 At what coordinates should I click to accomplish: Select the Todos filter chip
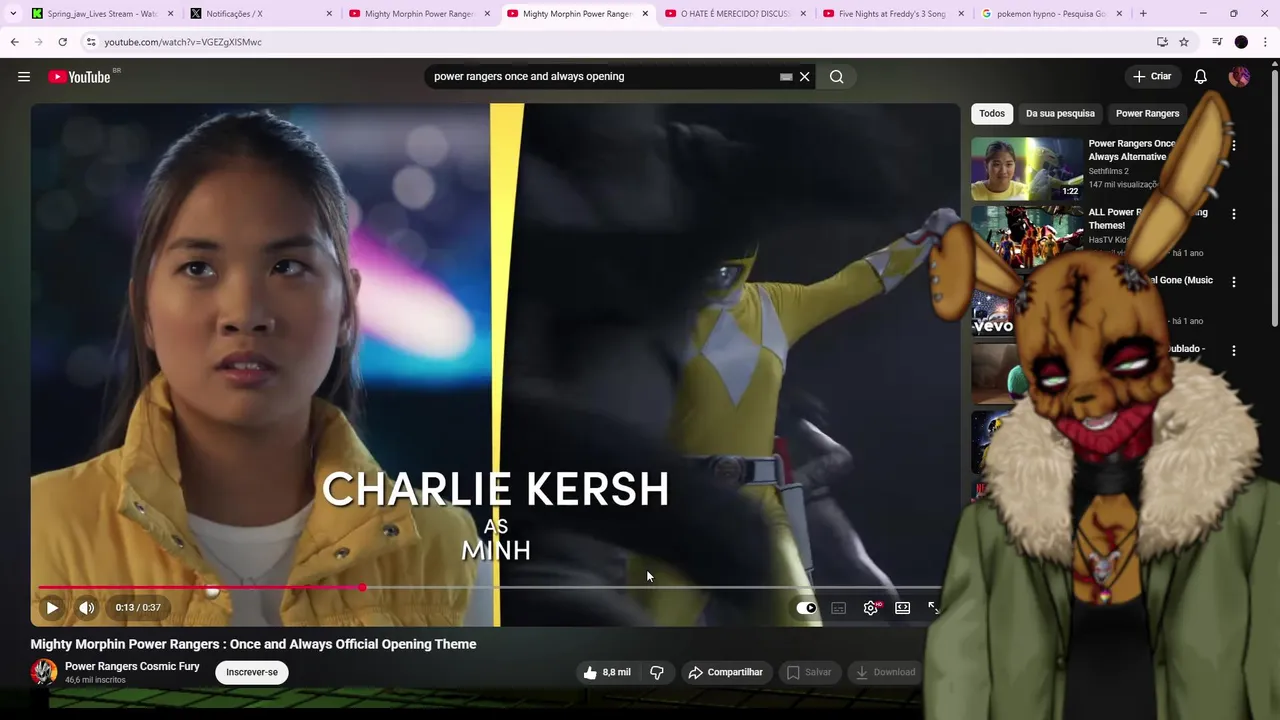click(x=992, y=113)
